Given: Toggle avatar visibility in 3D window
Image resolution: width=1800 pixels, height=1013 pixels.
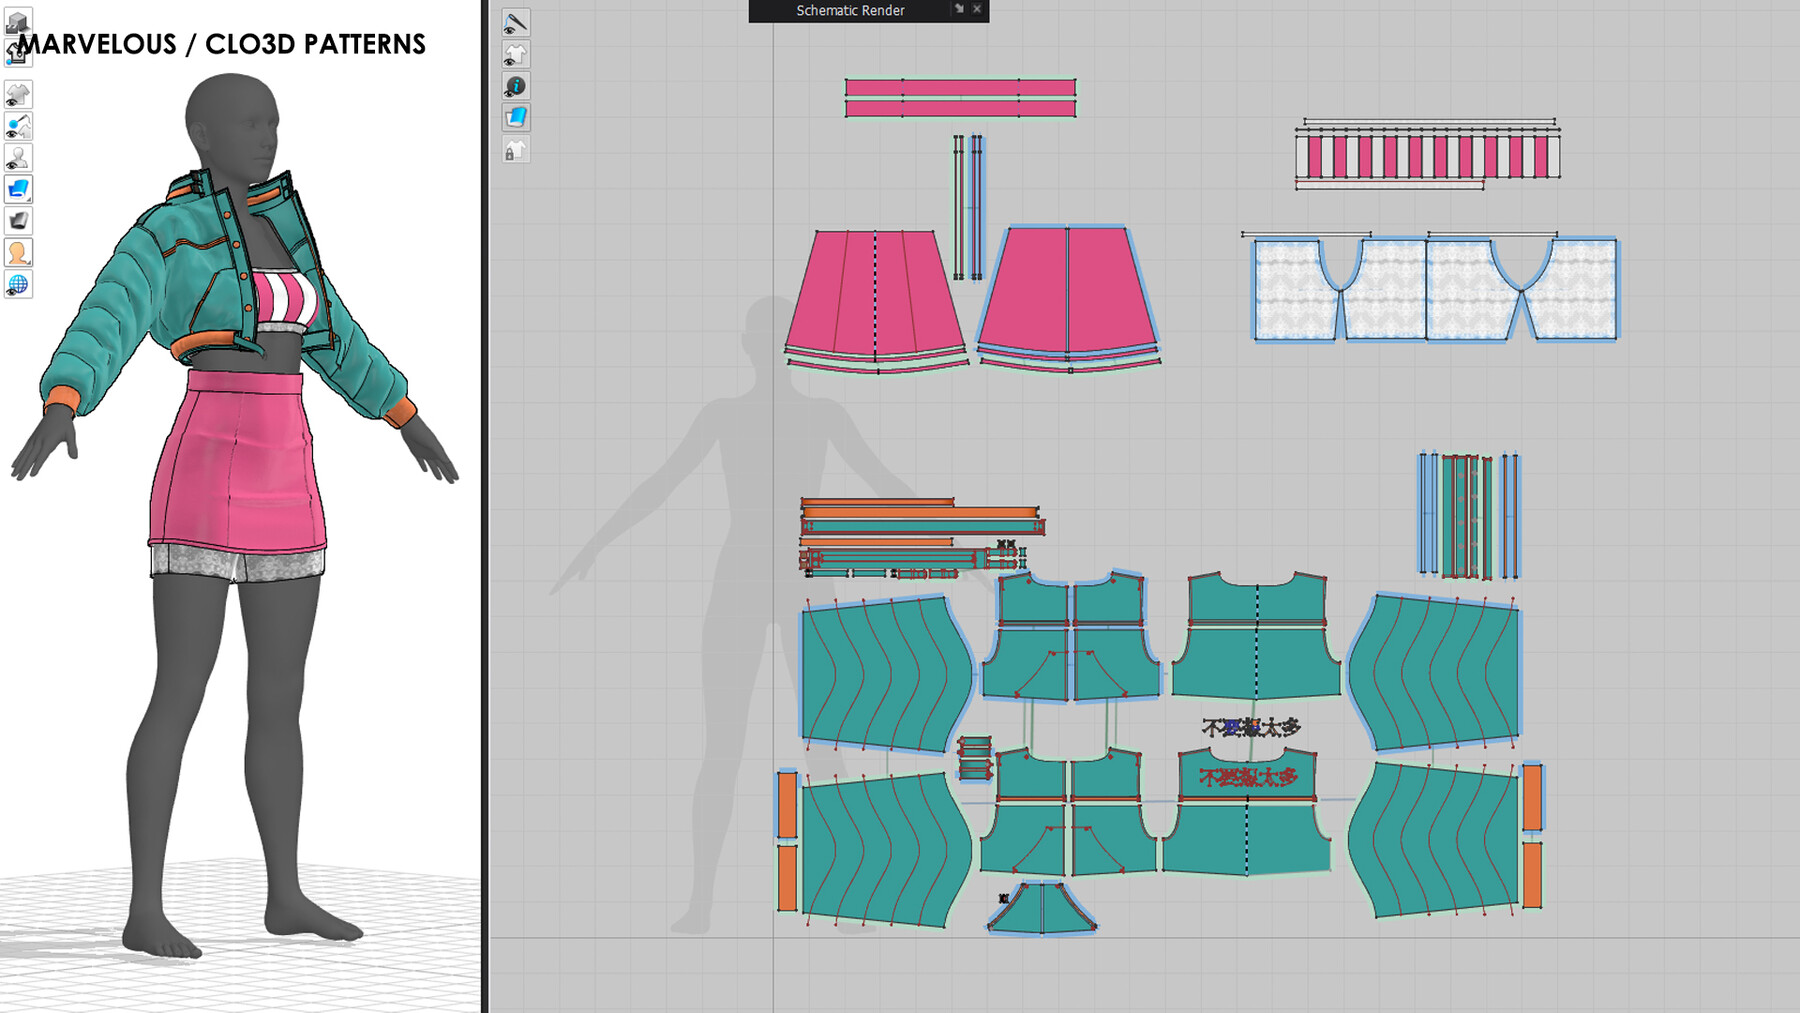Looking at the screenshot, I should click(x=18, y=158).
